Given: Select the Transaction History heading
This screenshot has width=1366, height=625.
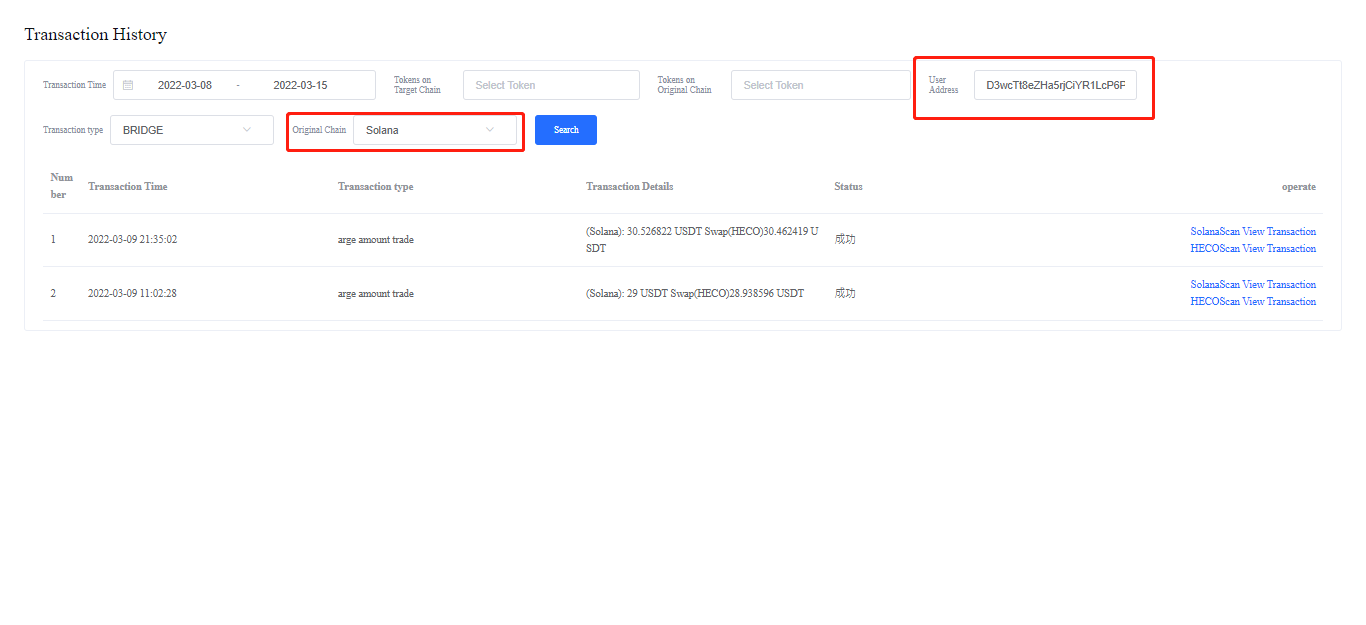Looking at the screenshot, I should 95,34.
